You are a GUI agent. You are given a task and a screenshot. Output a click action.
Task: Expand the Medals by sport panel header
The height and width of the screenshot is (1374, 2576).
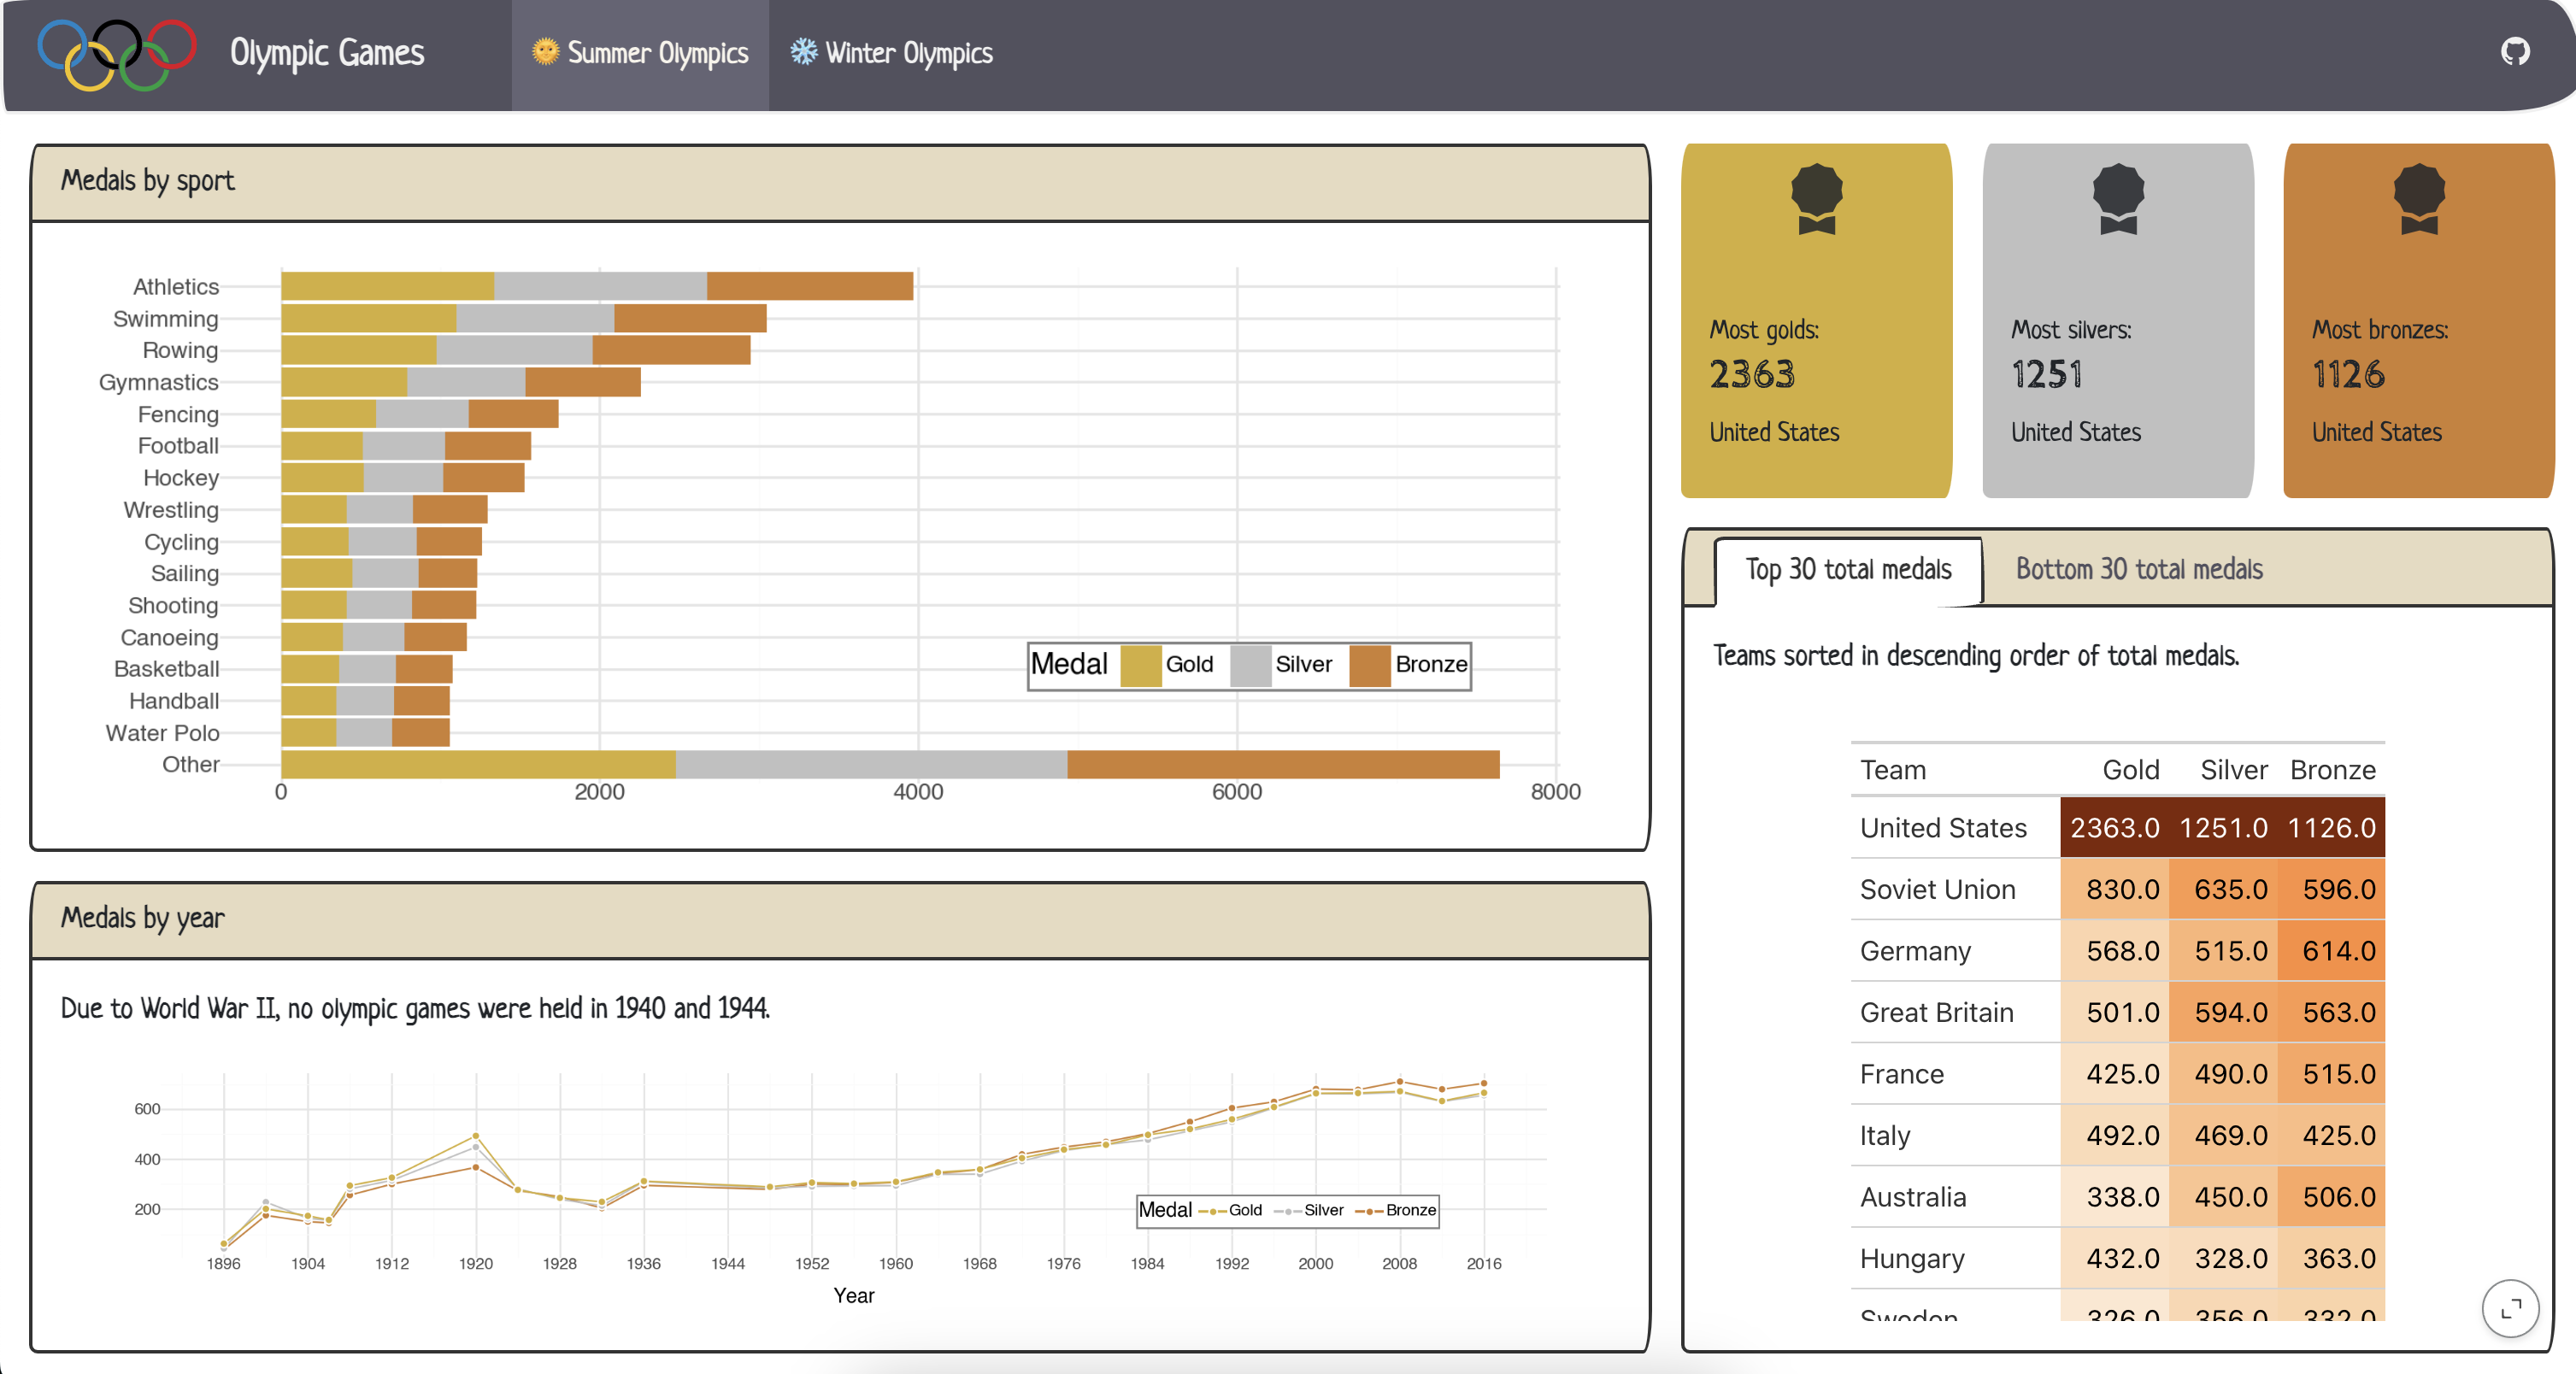148,182
